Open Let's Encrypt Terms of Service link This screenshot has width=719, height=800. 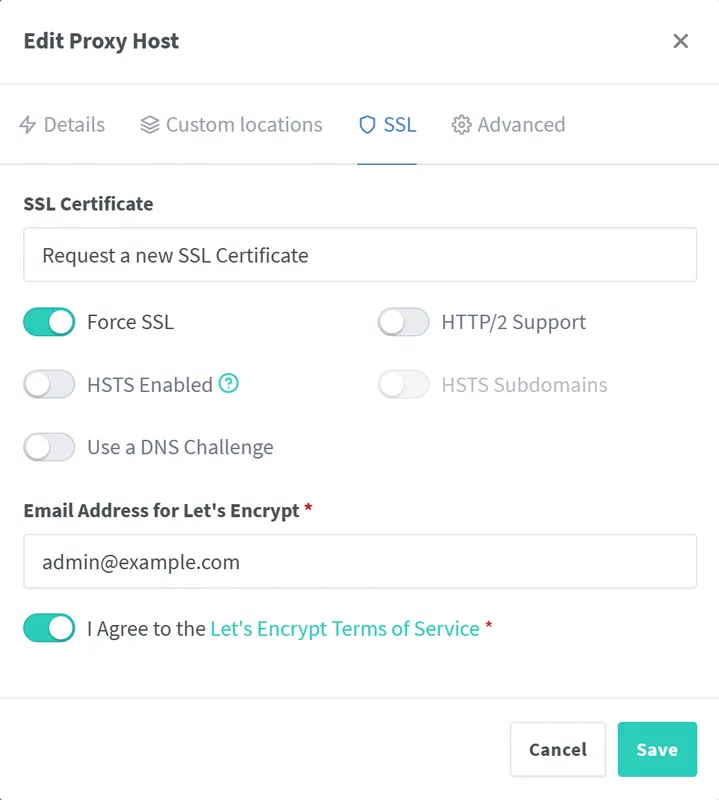345,629
